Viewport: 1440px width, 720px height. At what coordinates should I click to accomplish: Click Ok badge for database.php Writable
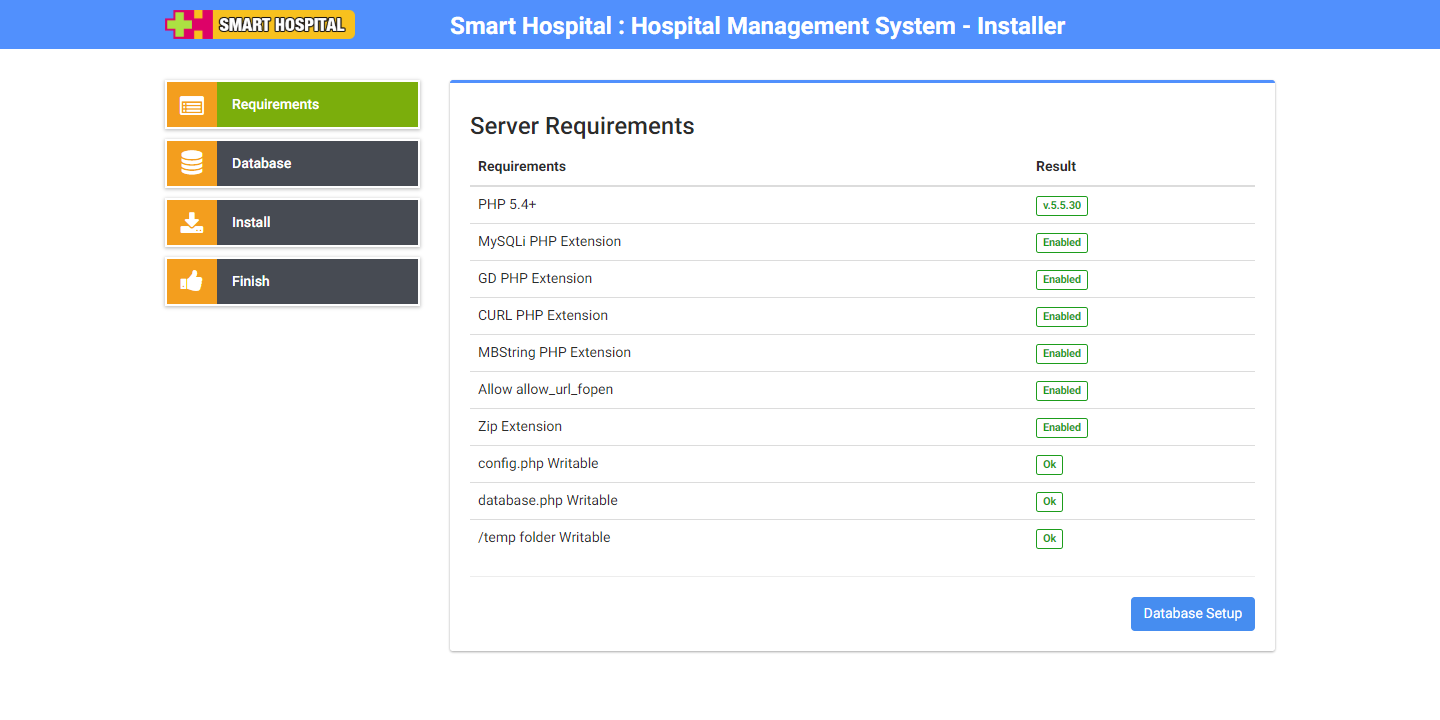(x=1049, y=502)
